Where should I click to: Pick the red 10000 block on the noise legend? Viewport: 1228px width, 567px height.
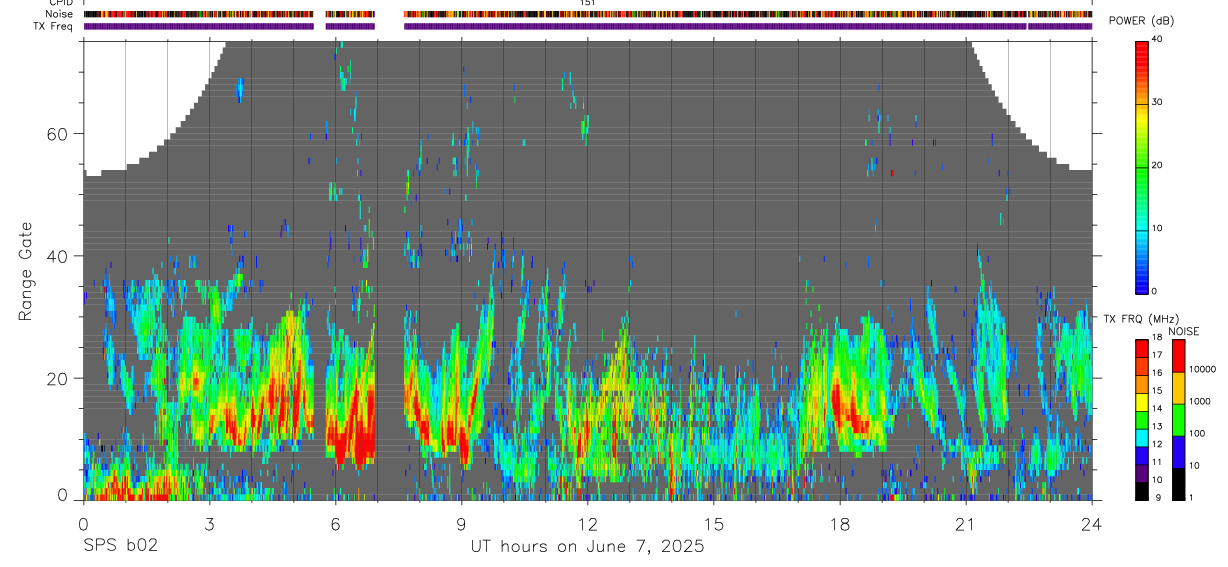(1178, 356)
